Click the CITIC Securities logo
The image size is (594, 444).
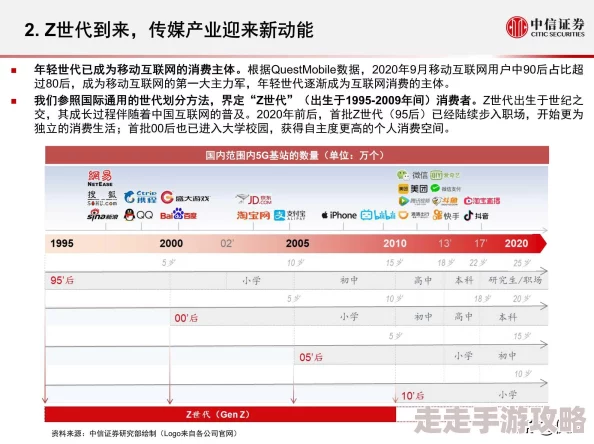[545, 27]
